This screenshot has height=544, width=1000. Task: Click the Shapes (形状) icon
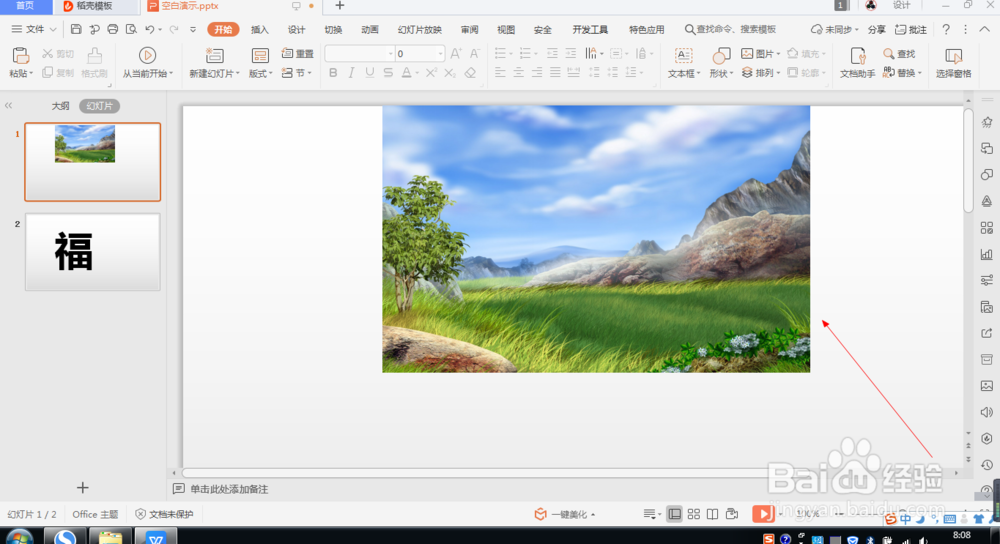[721, 55]
